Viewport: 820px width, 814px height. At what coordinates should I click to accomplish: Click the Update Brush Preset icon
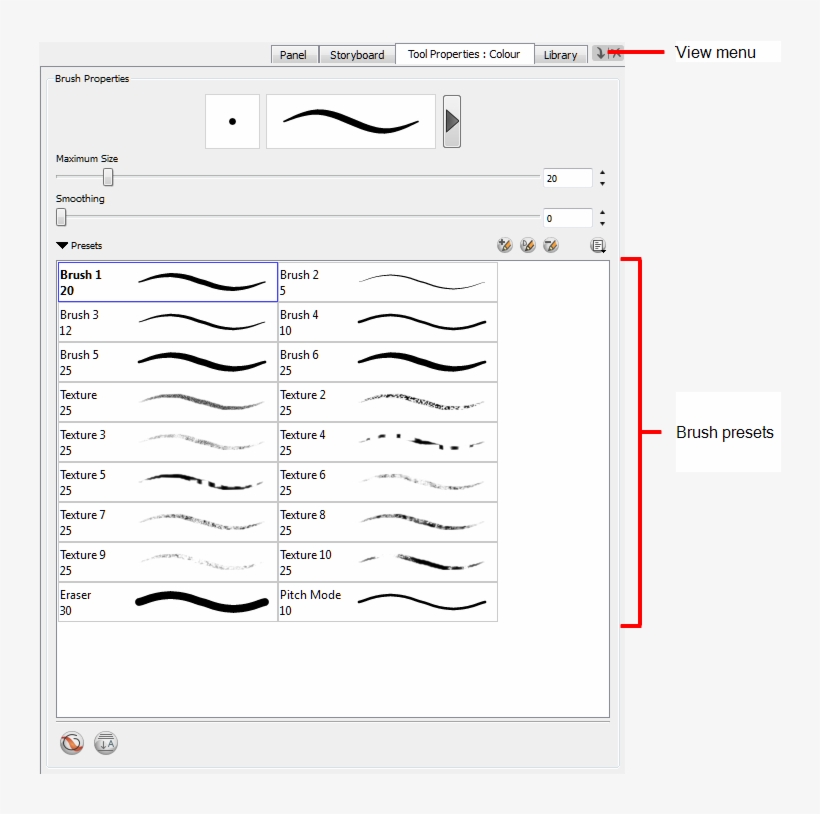528,246
